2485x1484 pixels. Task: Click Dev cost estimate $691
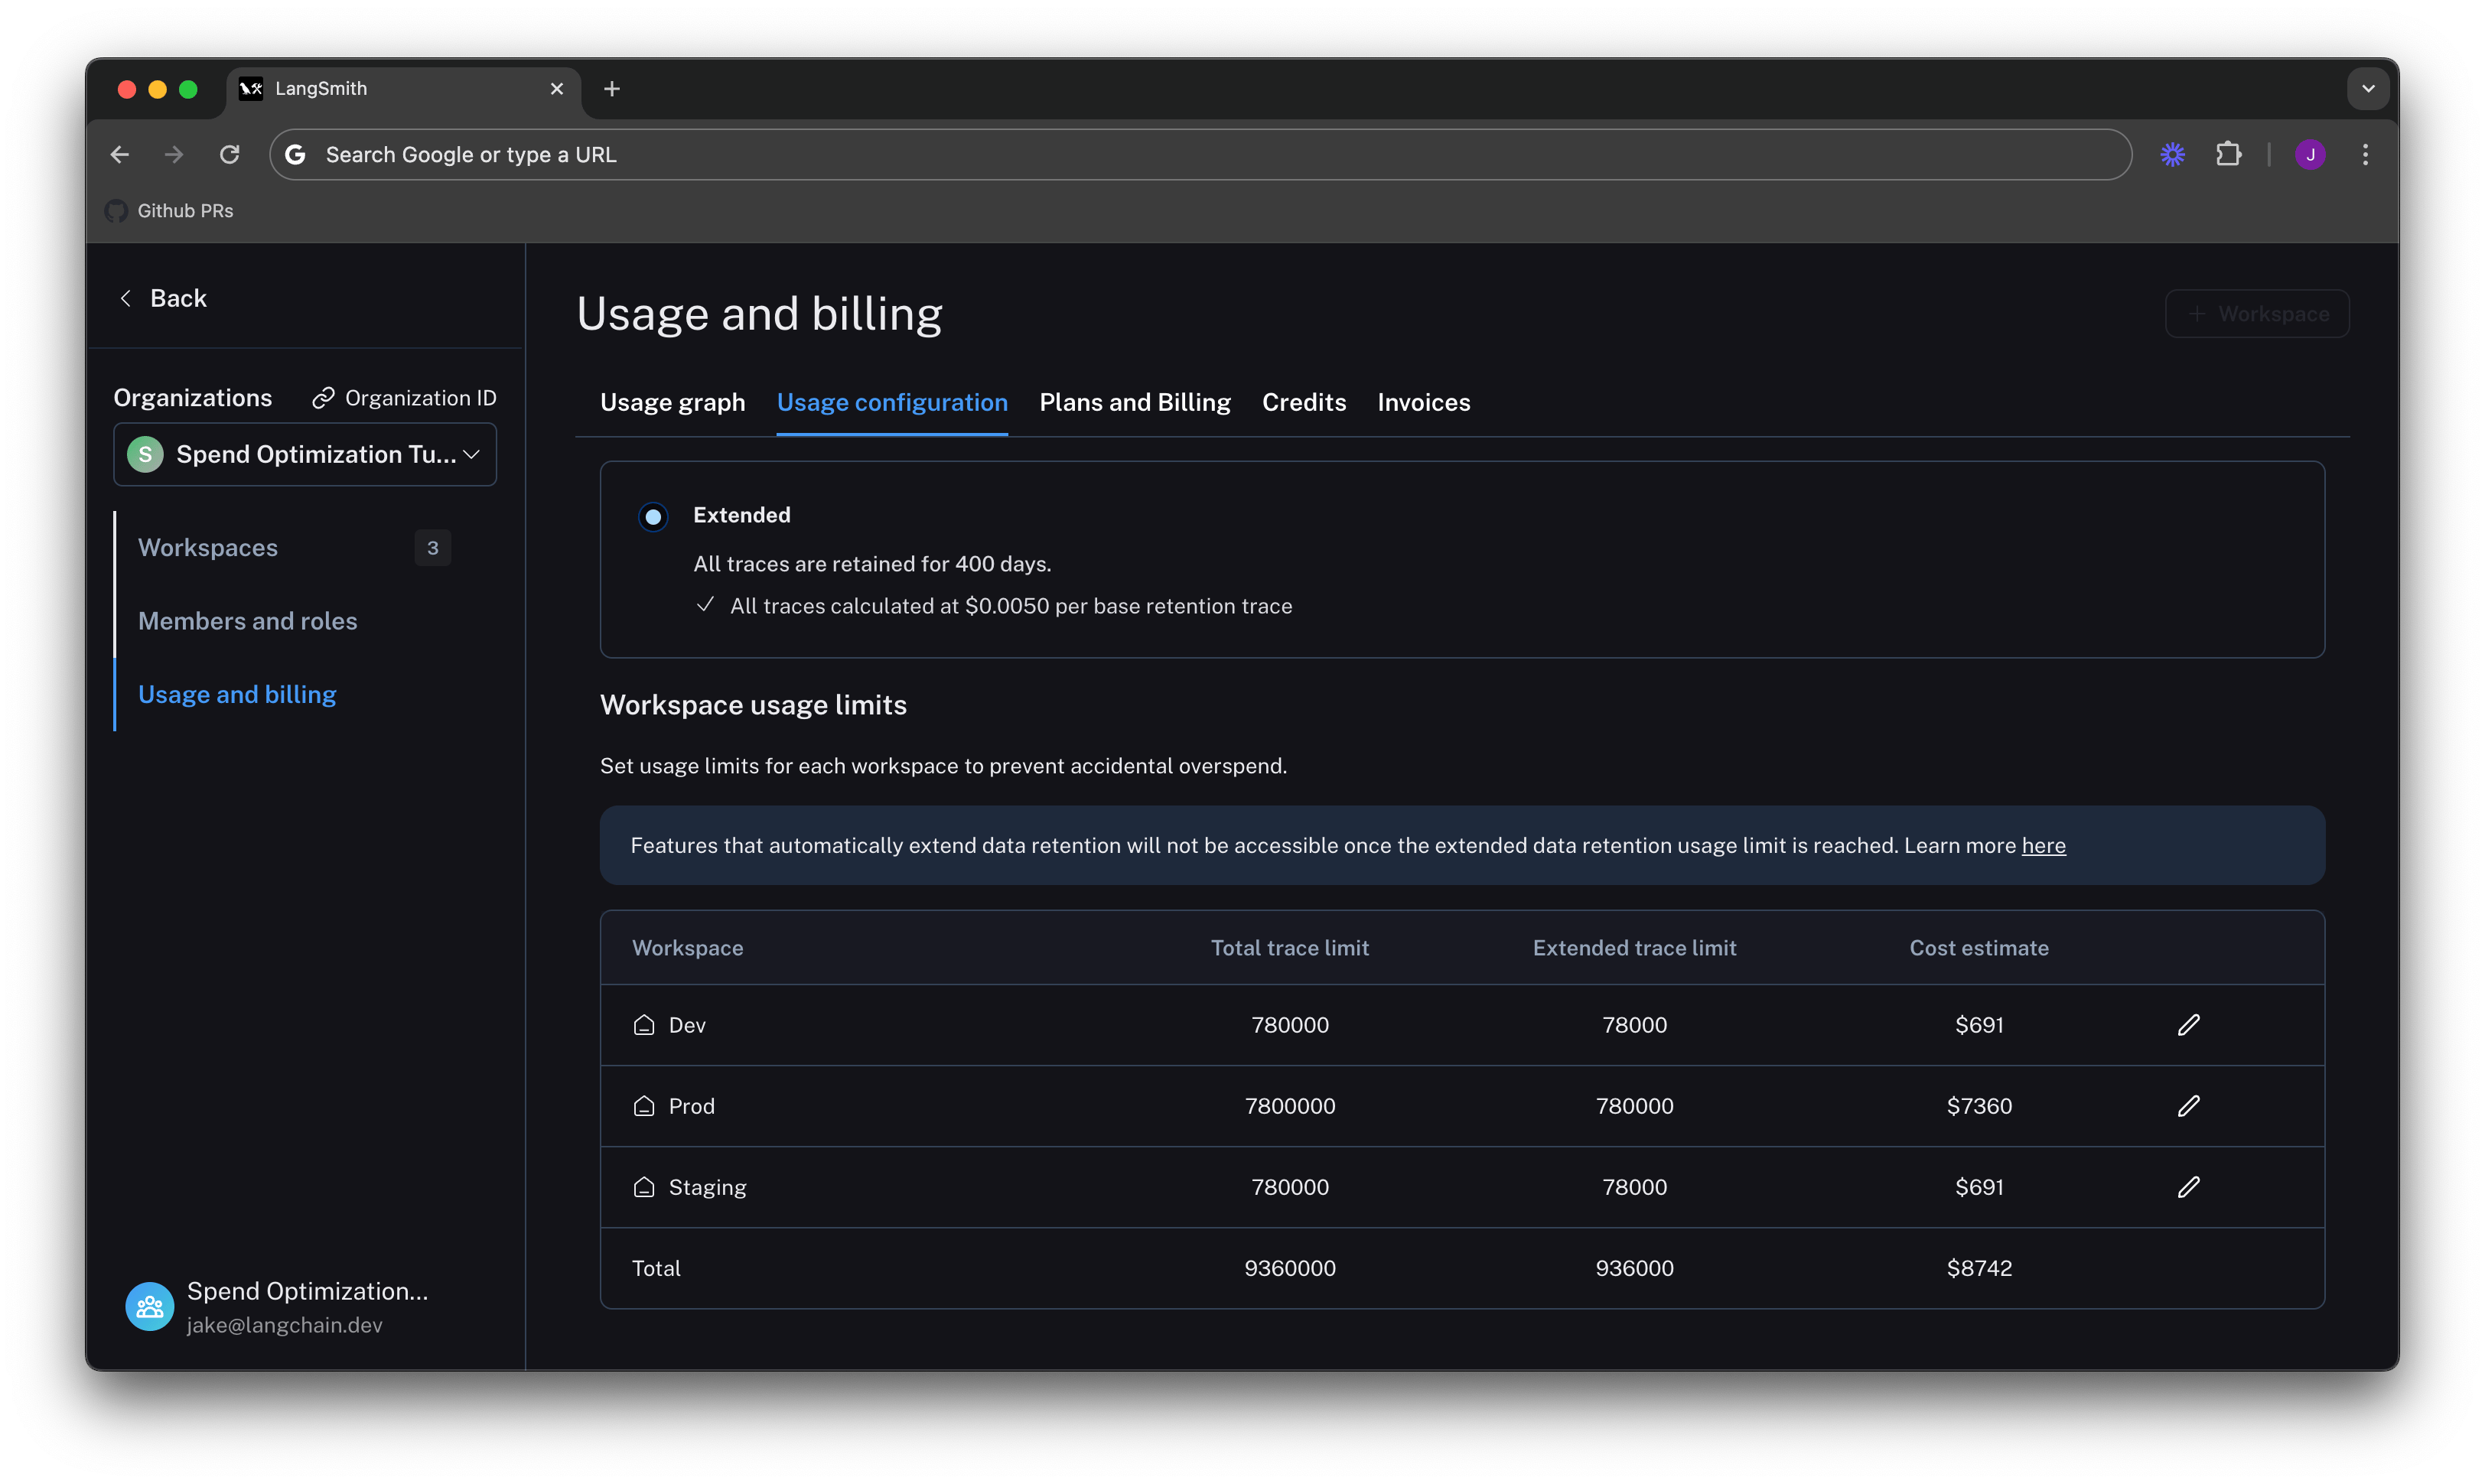[1979, 1025]
